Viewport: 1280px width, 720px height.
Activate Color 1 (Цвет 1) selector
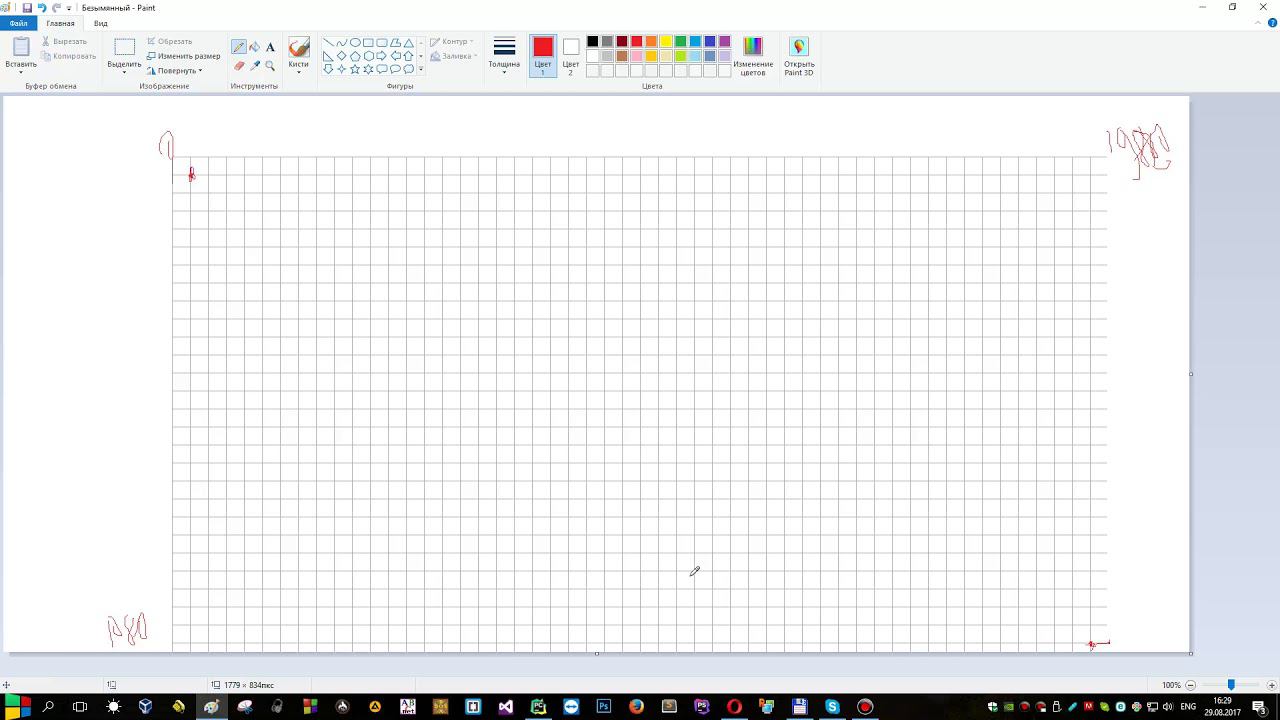[x=543, y=56]
